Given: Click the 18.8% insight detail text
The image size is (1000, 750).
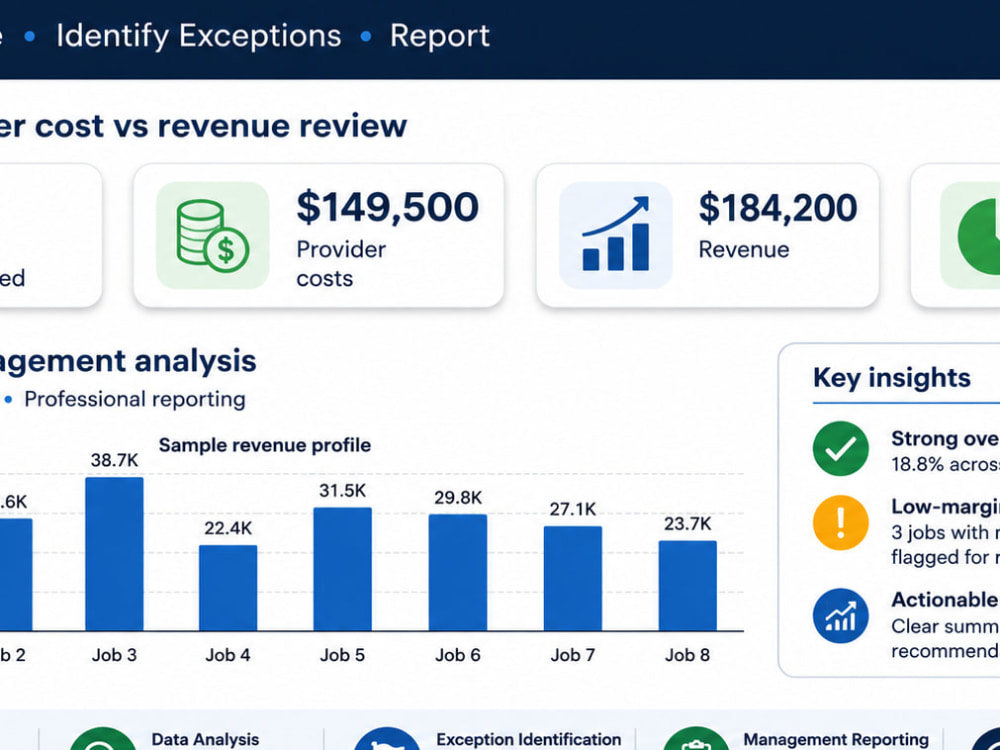Looking at the screenshot, I should tap(945, 464).
